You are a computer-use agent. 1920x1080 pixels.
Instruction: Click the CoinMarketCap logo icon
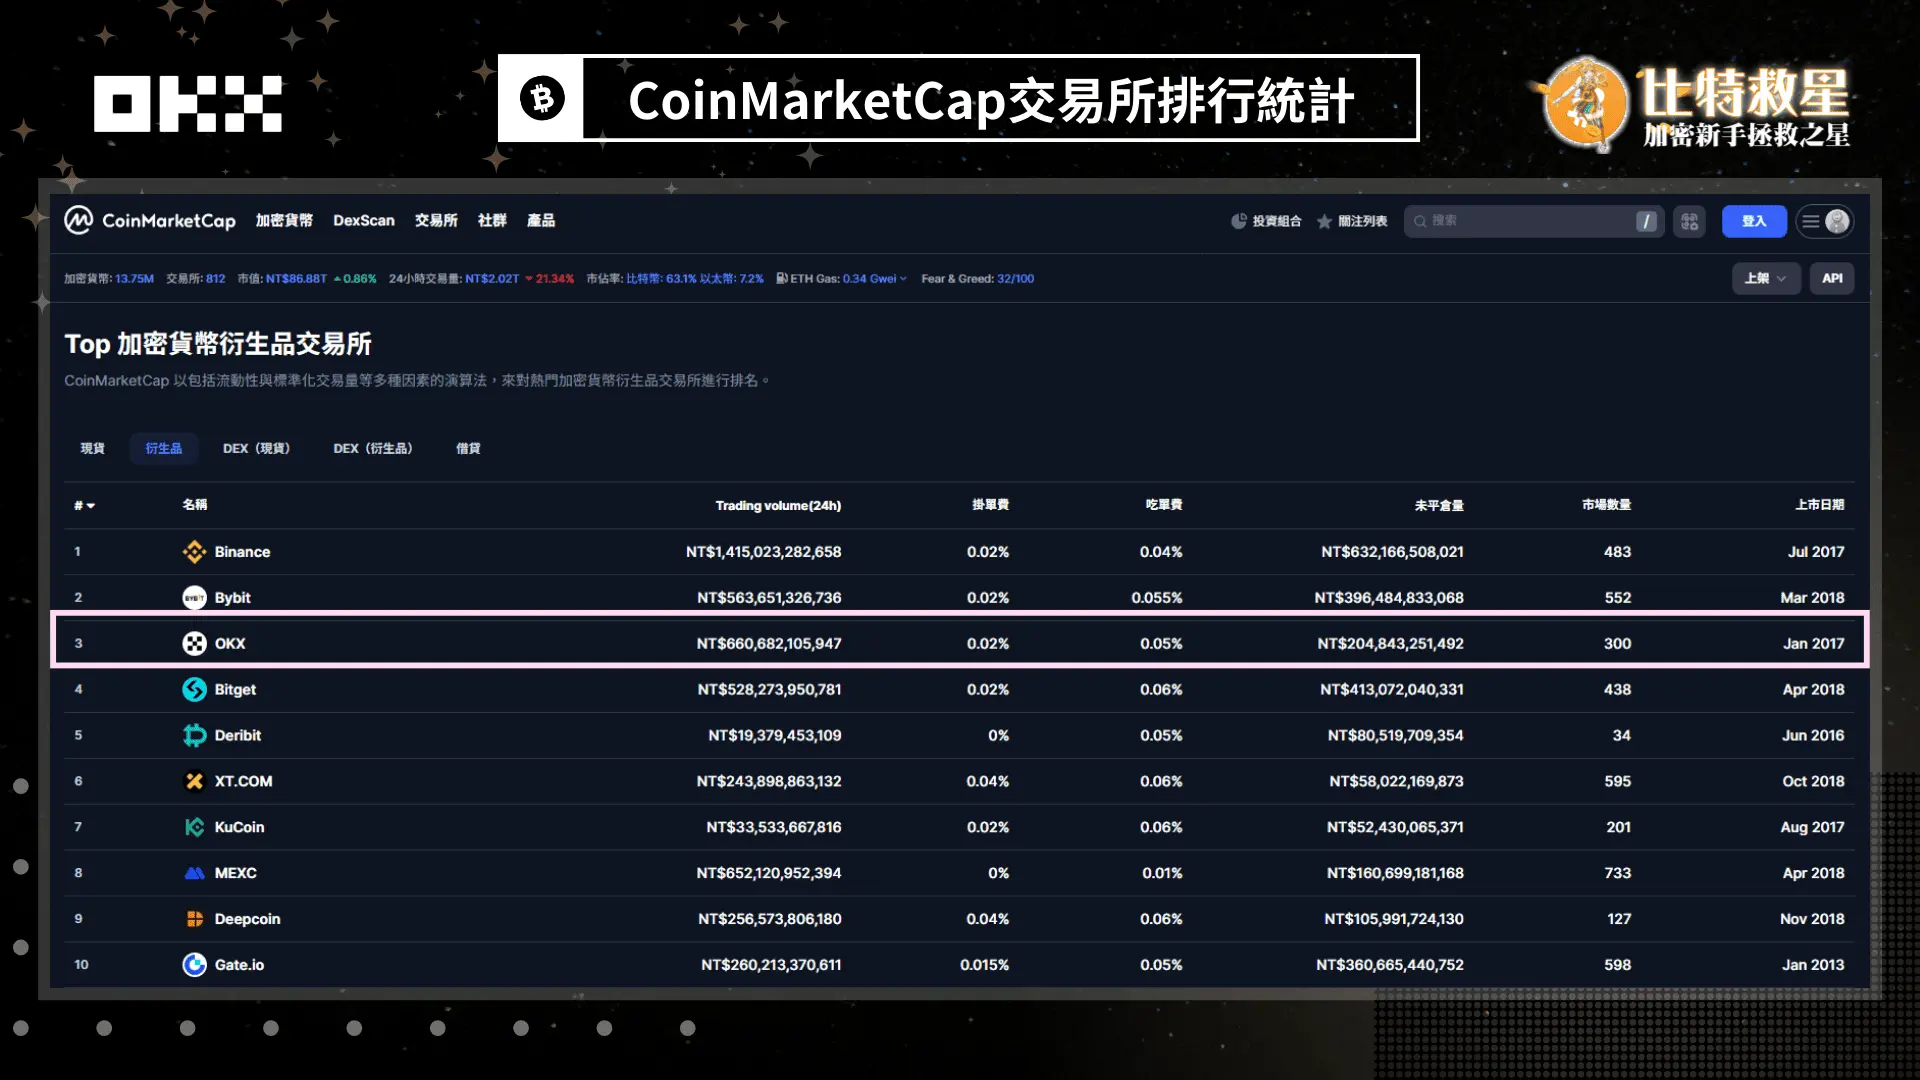(x=79, y=220)
